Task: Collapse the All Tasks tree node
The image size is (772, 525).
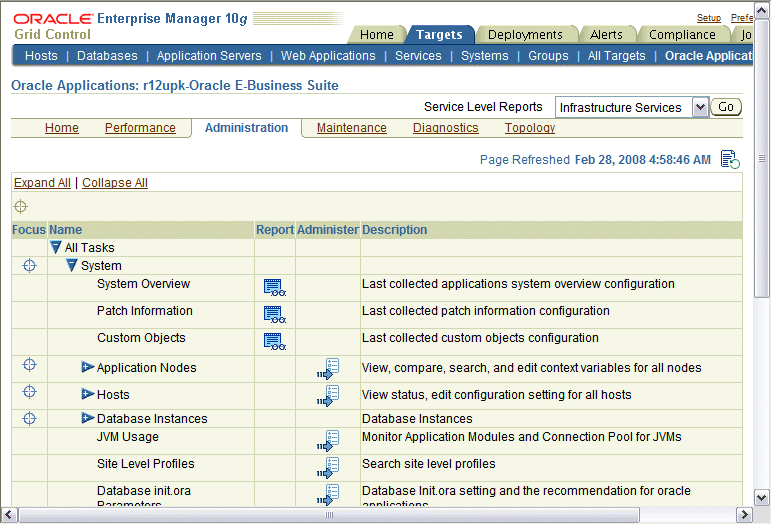Action: click(56, 247)
